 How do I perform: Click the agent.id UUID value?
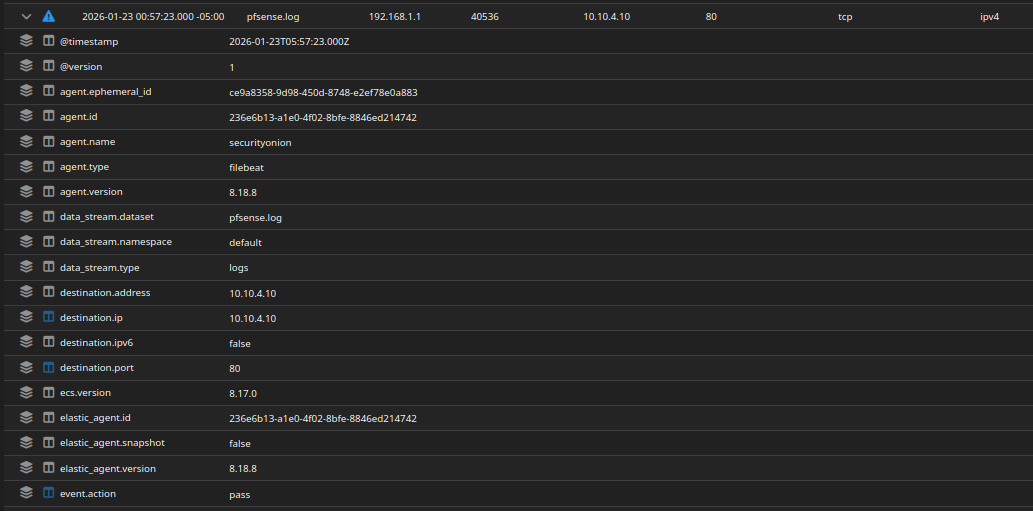[x=323, y=117]
